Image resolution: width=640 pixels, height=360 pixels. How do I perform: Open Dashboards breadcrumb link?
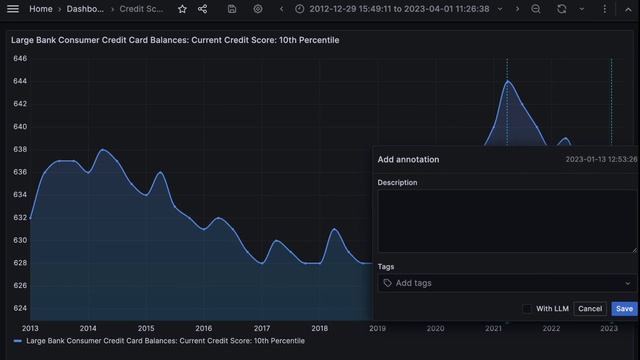pyautogui.click(x=85, y=9)
